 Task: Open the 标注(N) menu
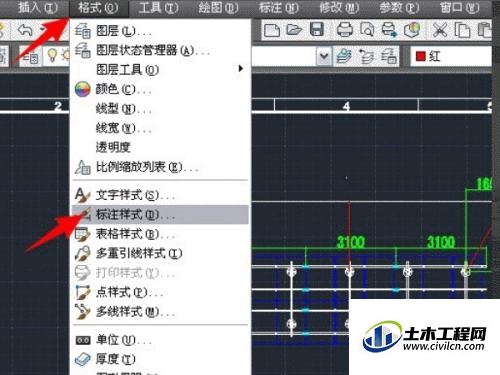tap(279, 7)
